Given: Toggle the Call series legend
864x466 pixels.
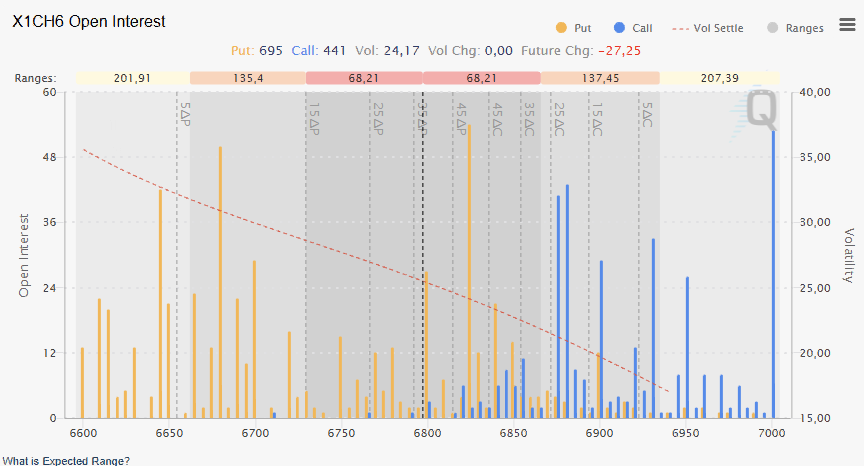Looking at the screenshot, I should (x=635, y=28).
